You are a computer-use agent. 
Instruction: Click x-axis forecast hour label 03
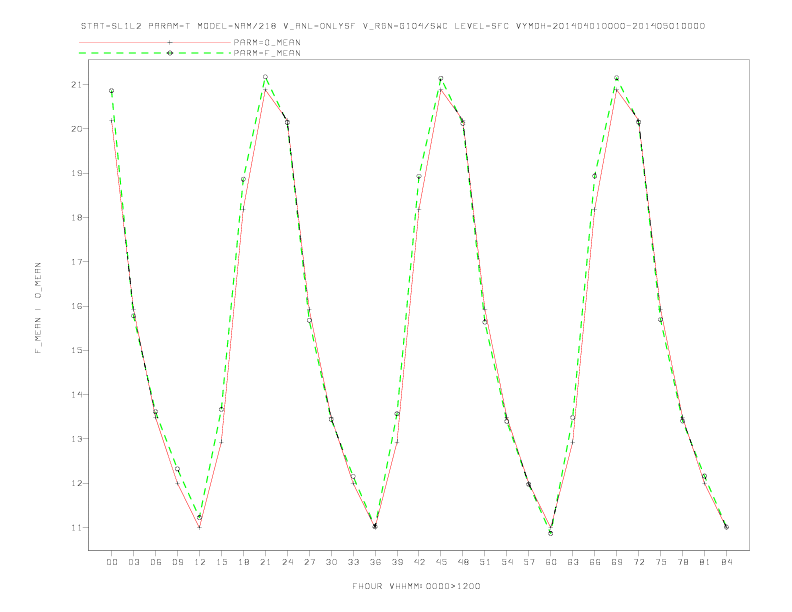pyautogui.click(x=133, y=562)
